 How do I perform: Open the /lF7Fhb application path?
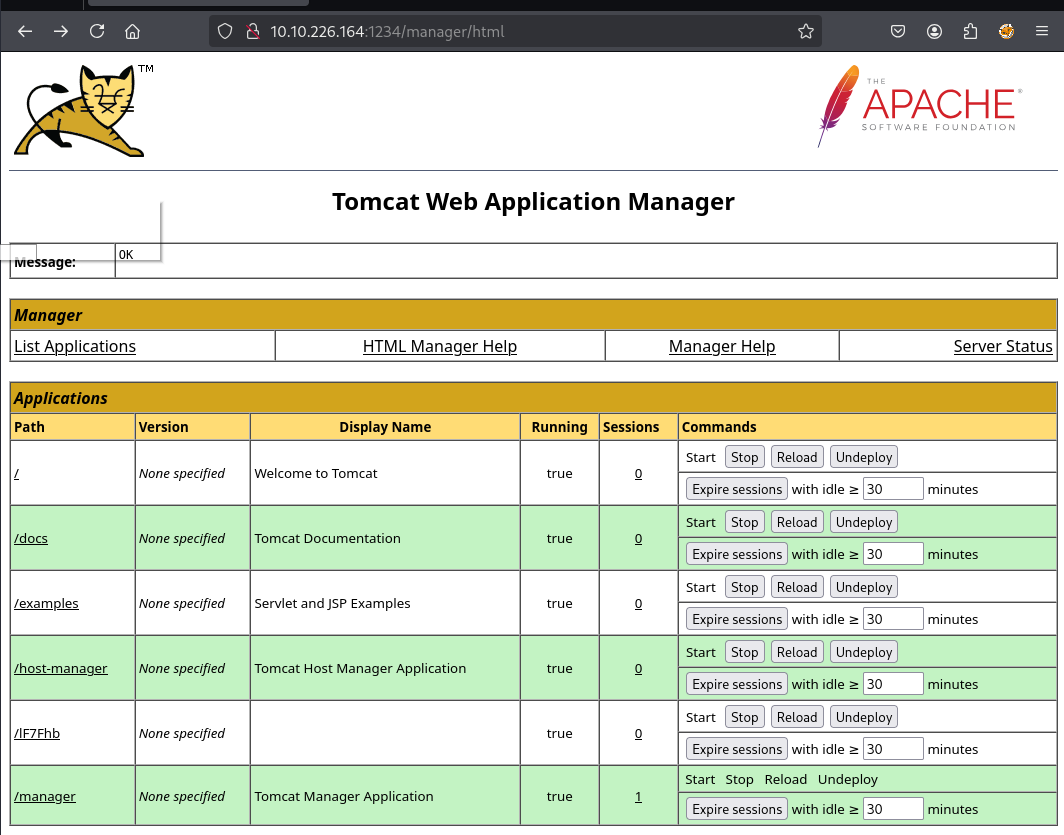coord(37,733)
